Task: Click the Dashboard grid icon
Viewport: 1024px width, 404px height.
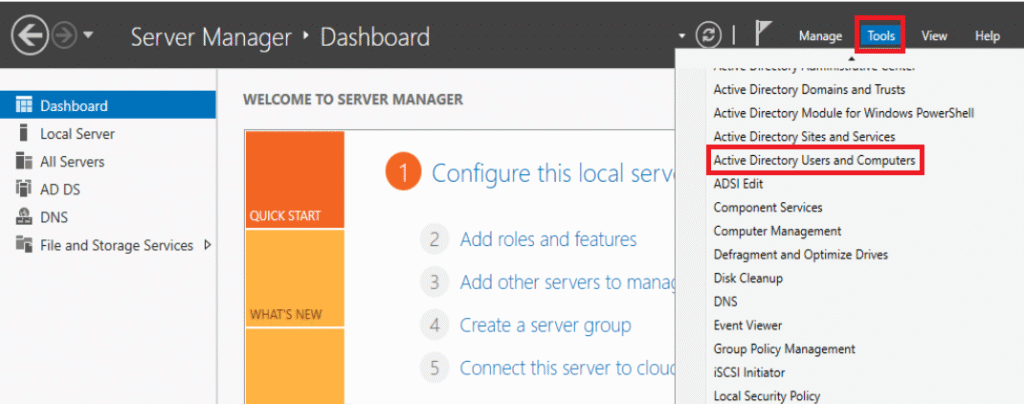Action: [x=24, y=105]
